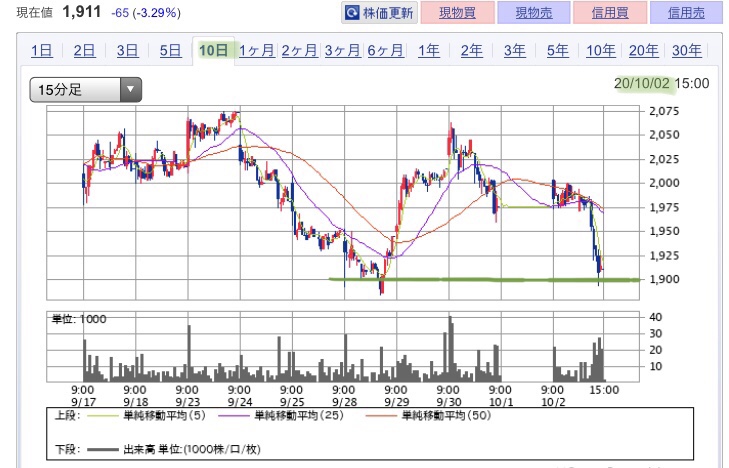The width and height of the screenshot is (729, 468).
Task: Click the 1,900 price axis label
Action: pos(664,279)
